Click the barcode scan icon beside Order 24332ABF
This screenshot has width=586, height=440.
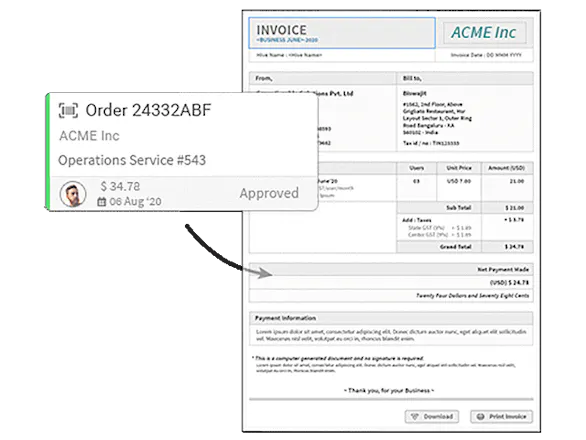[68, 110]
